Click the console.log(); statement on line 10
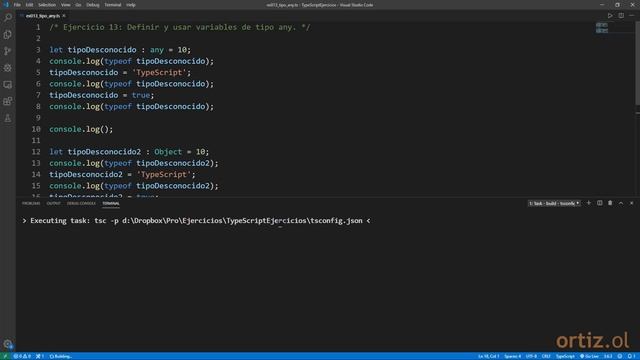Image resolution: width=640 pixels, height=360 pixels. click(x=81, y=129)
